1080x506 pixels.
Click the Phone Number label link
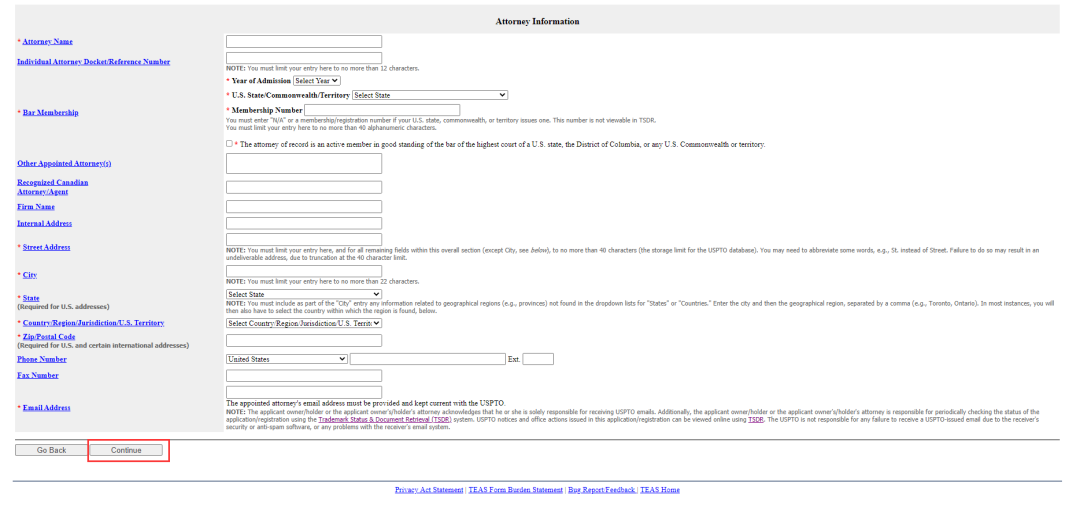click(x=42, y=359)
